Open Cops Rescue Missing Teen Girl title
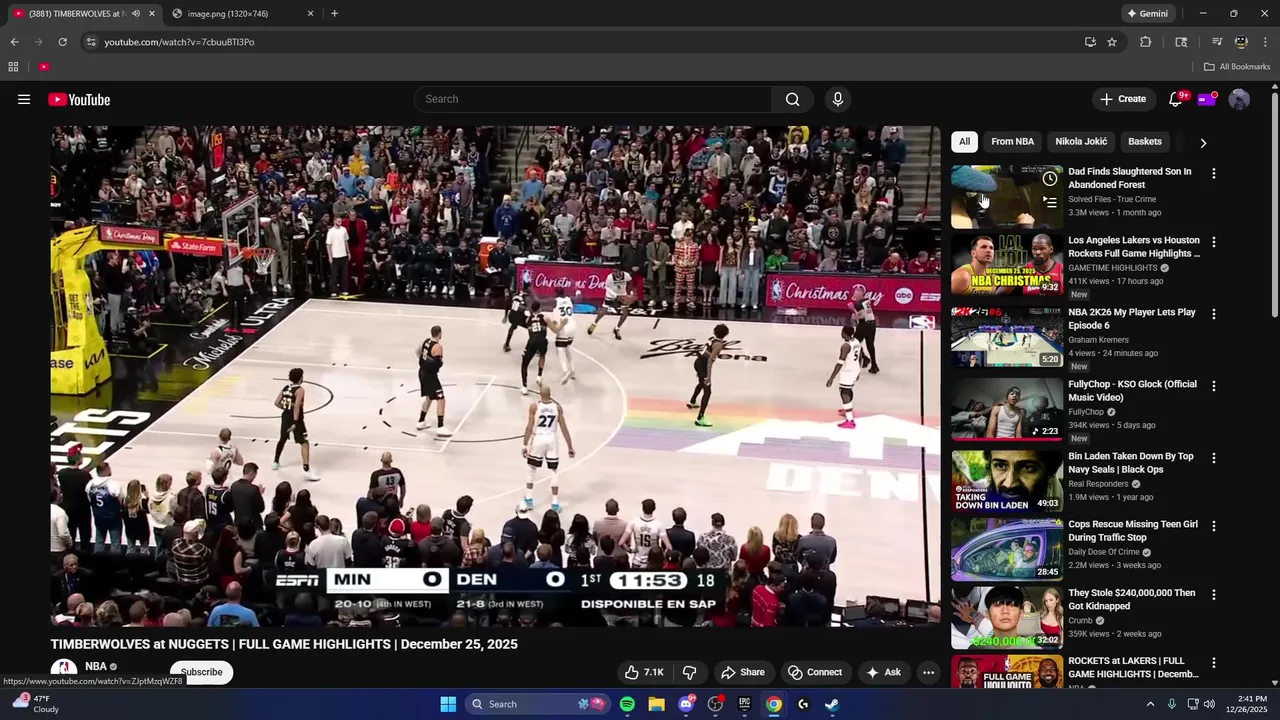 click(x=1133, y=531)
